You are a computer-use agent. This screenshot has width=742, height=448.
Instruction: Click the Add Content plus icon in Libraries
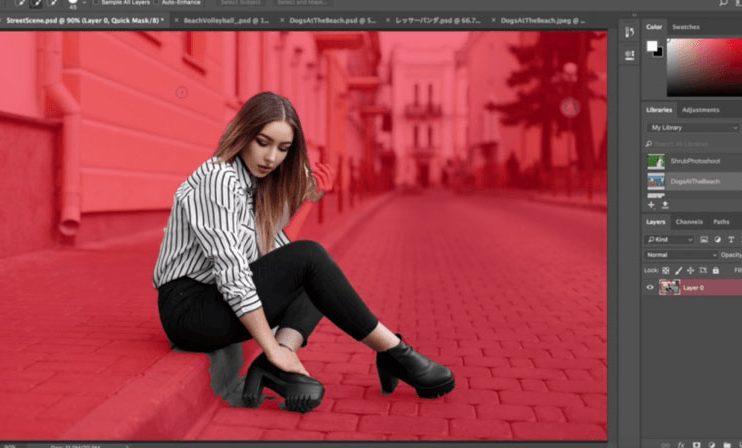[651, 205]
